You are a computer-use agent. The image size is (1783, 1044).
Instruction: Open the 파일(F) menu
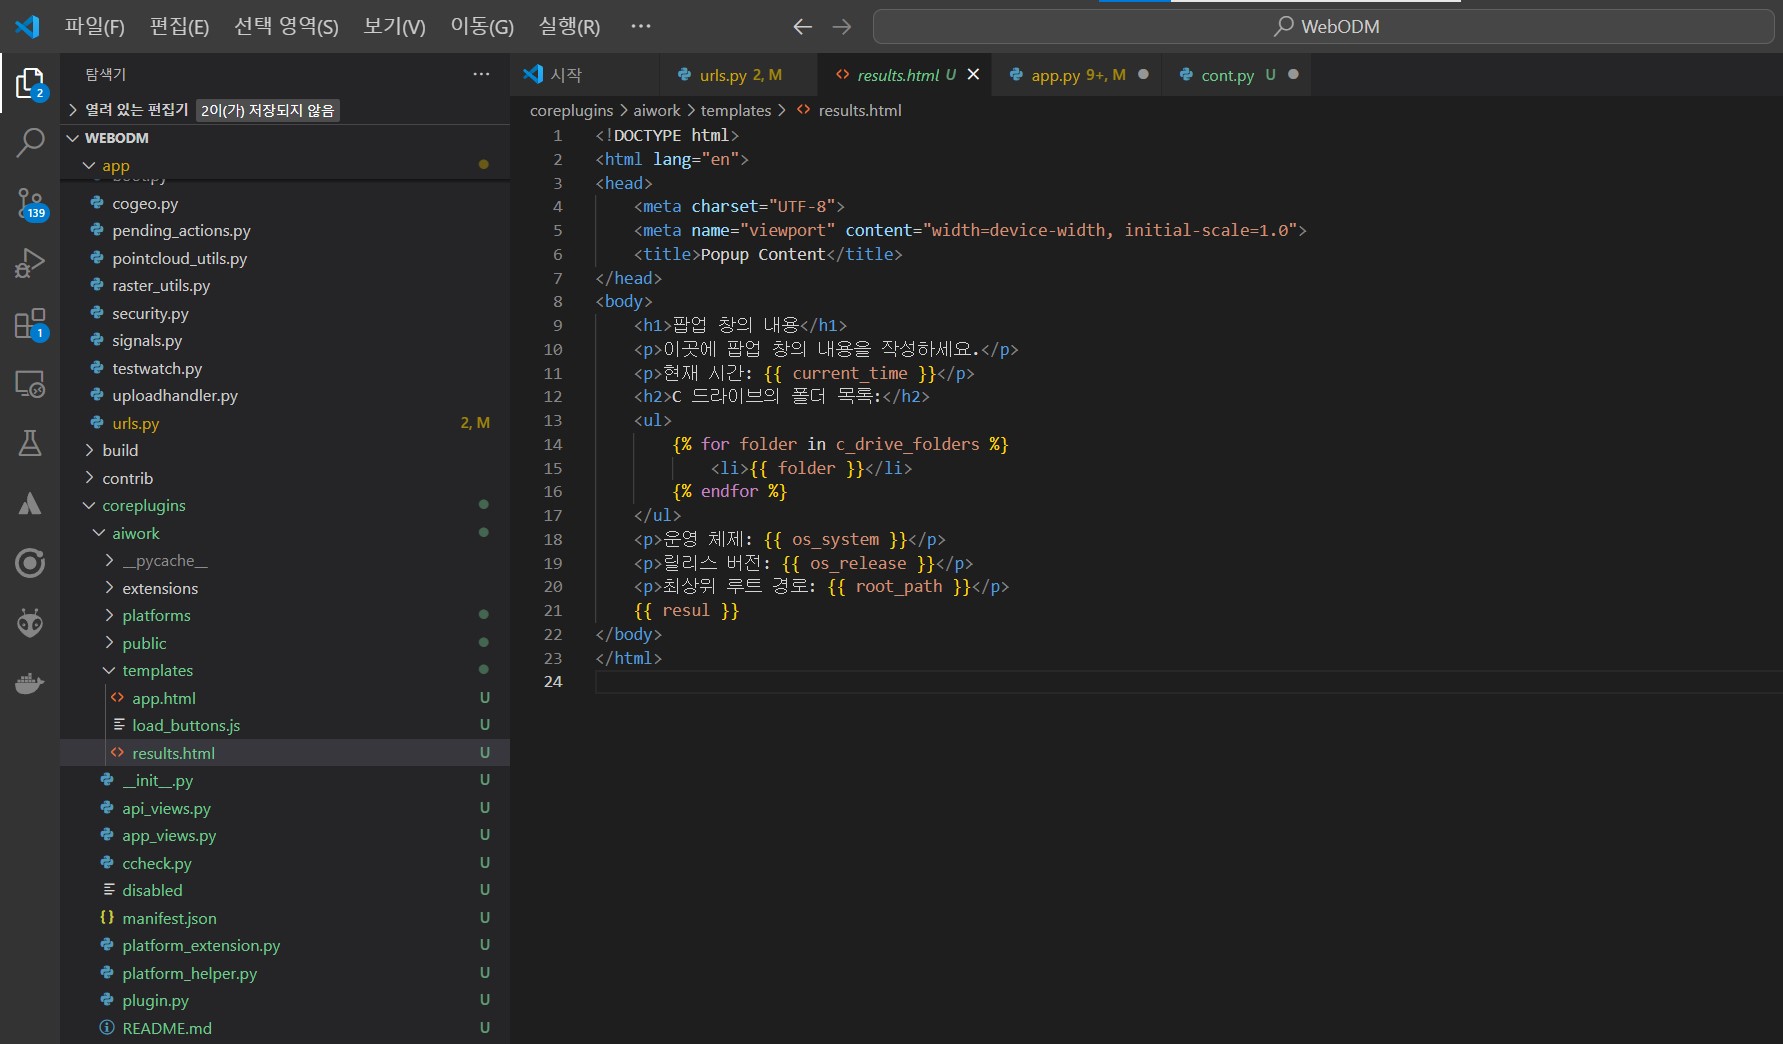95,27
